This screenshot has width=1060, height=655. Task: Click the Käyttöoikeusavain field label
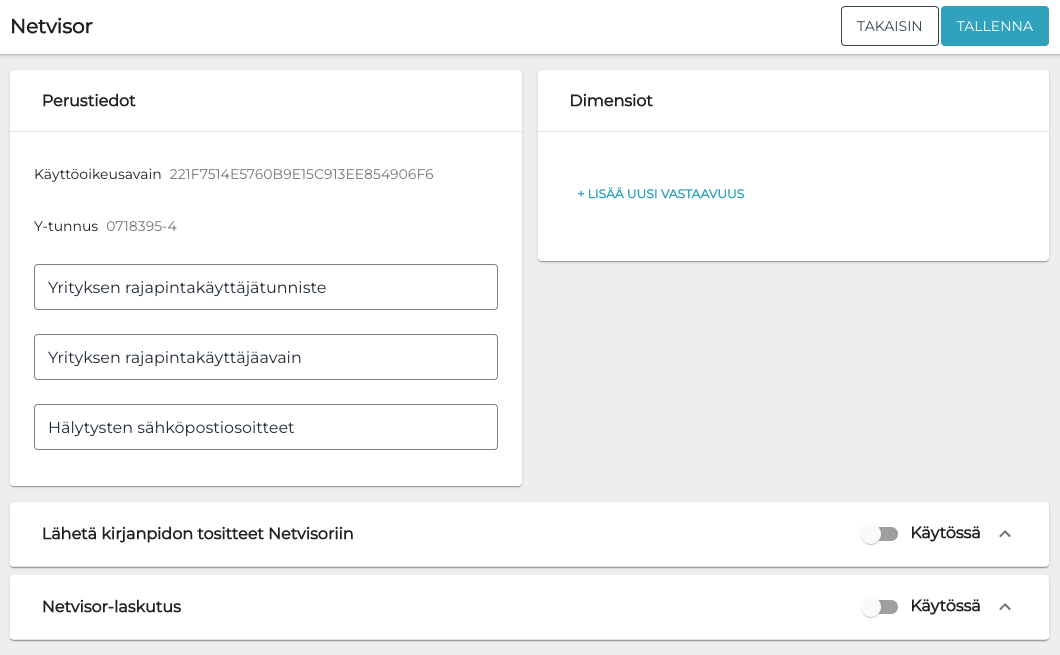(97, 174)
